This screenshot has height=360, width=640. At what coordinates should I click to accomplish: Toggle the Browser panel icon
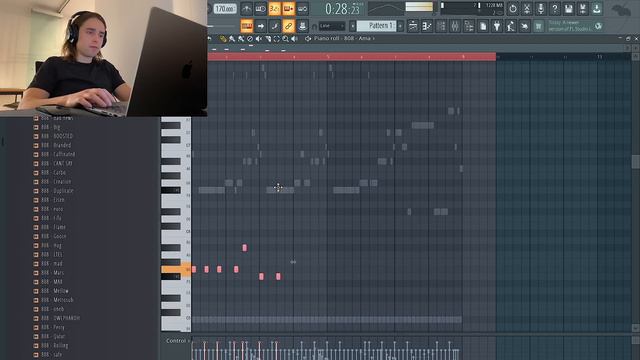[x=469, y=26]
